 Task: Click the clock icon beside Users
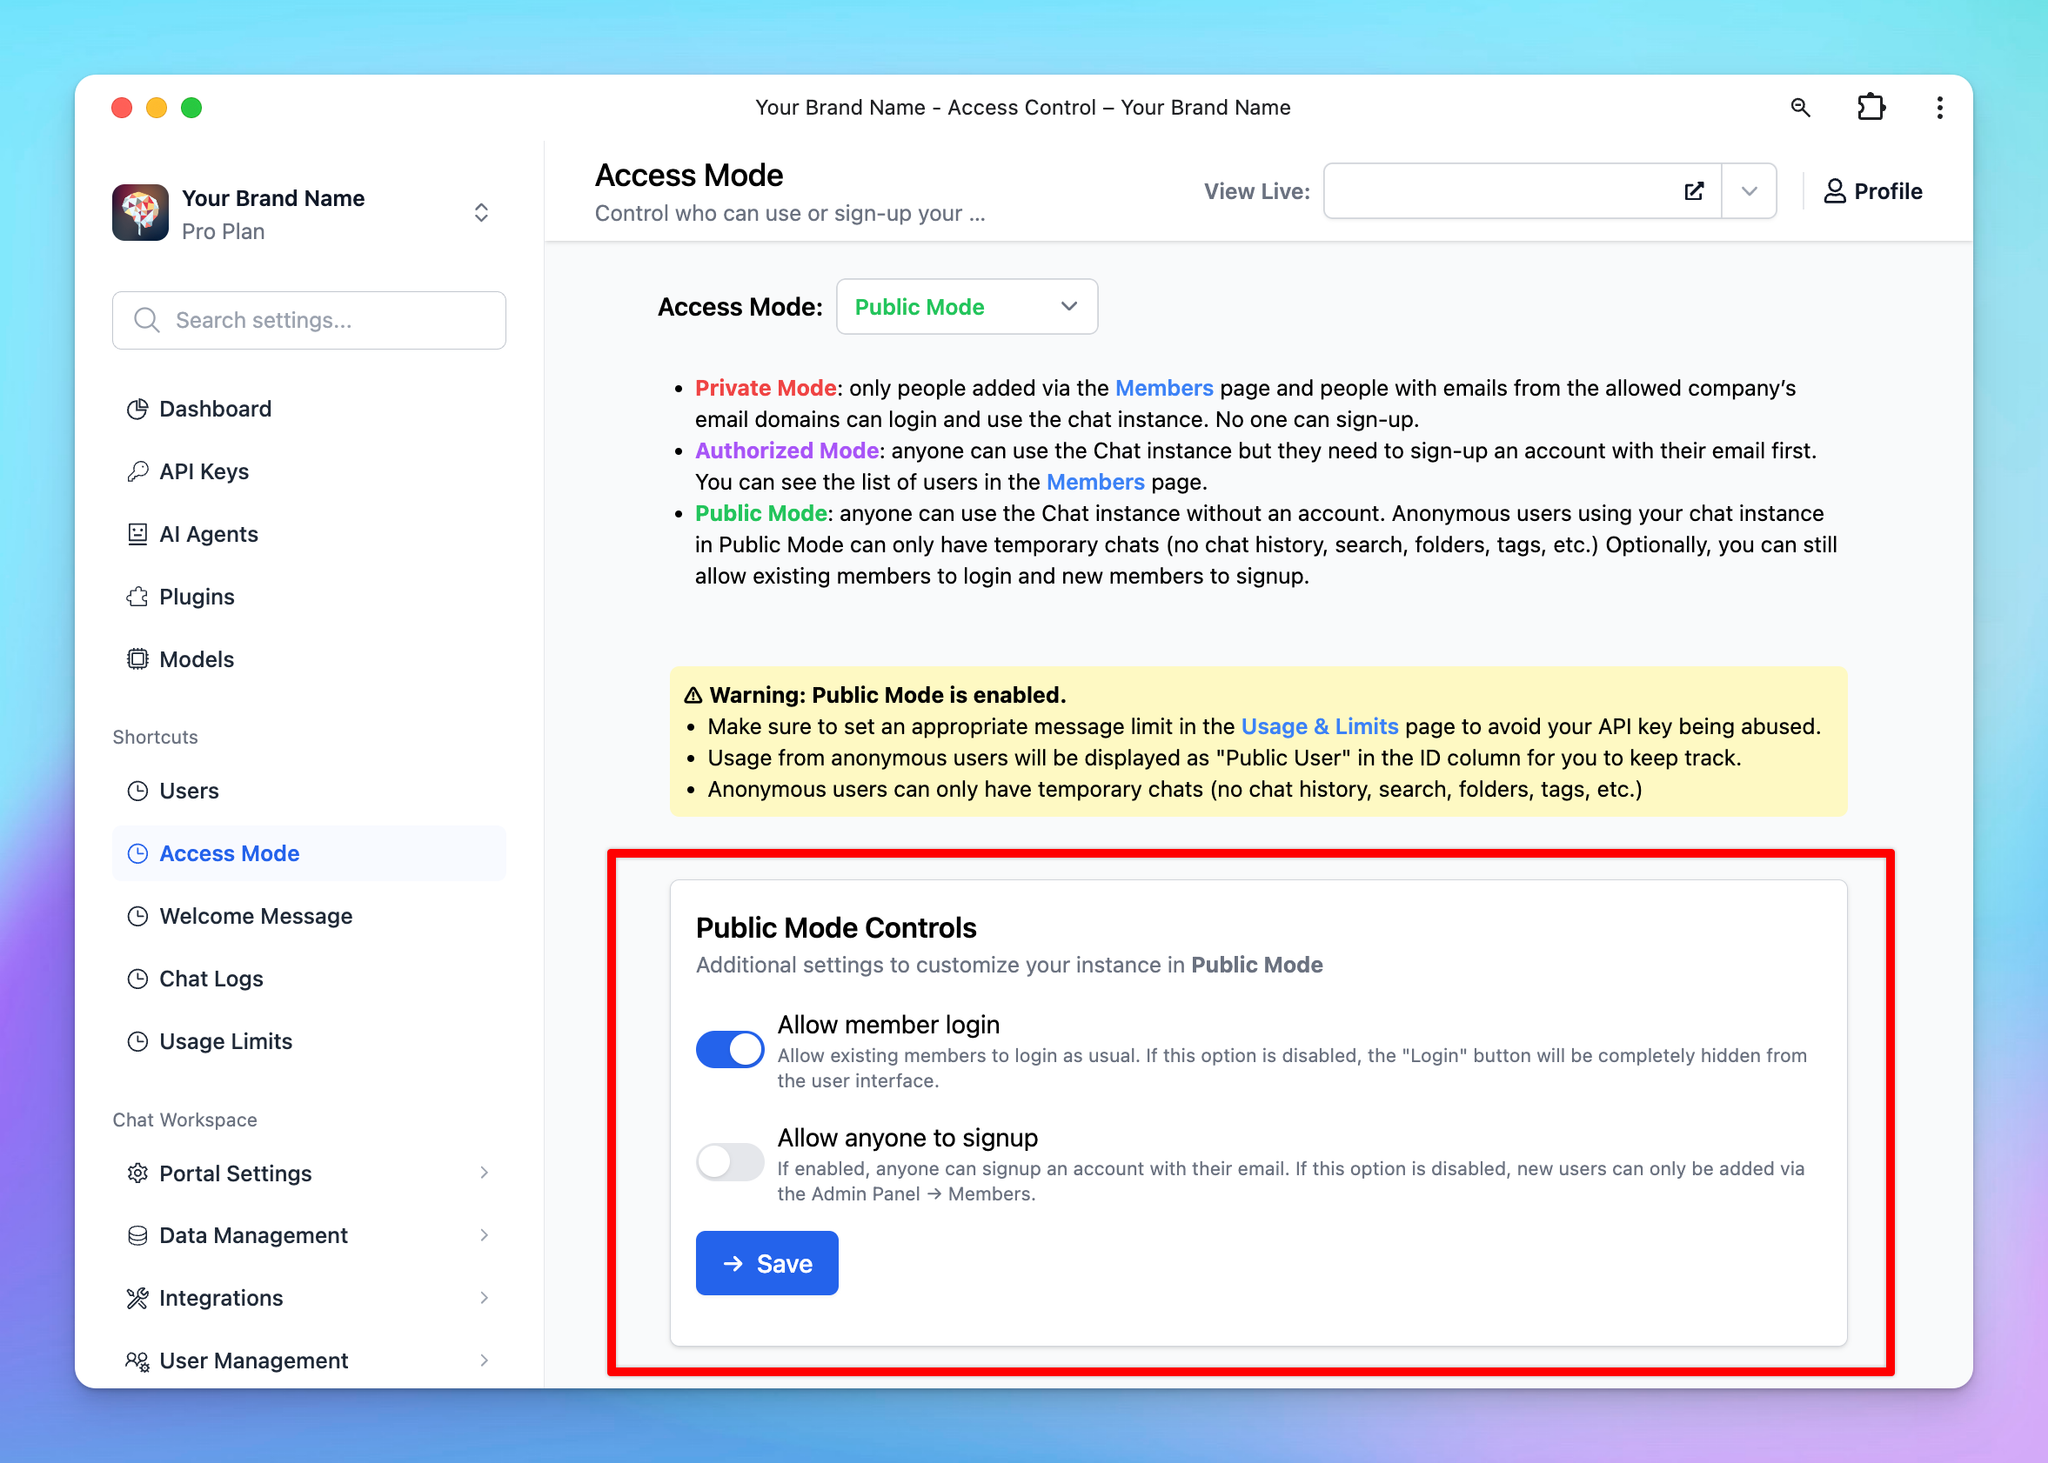coord(138,791)
